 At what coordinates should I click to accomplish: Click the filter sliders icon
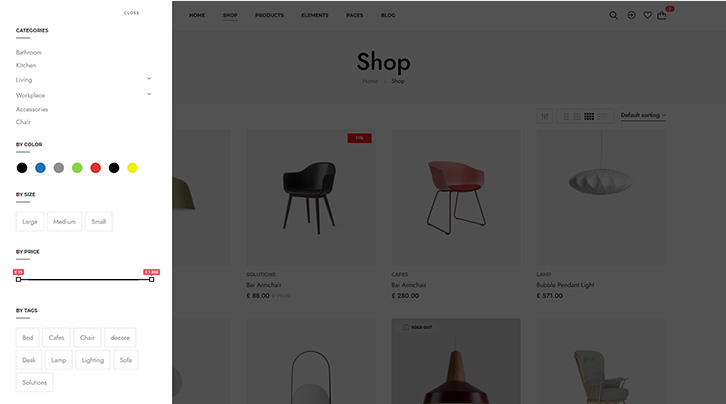[544, 116]
